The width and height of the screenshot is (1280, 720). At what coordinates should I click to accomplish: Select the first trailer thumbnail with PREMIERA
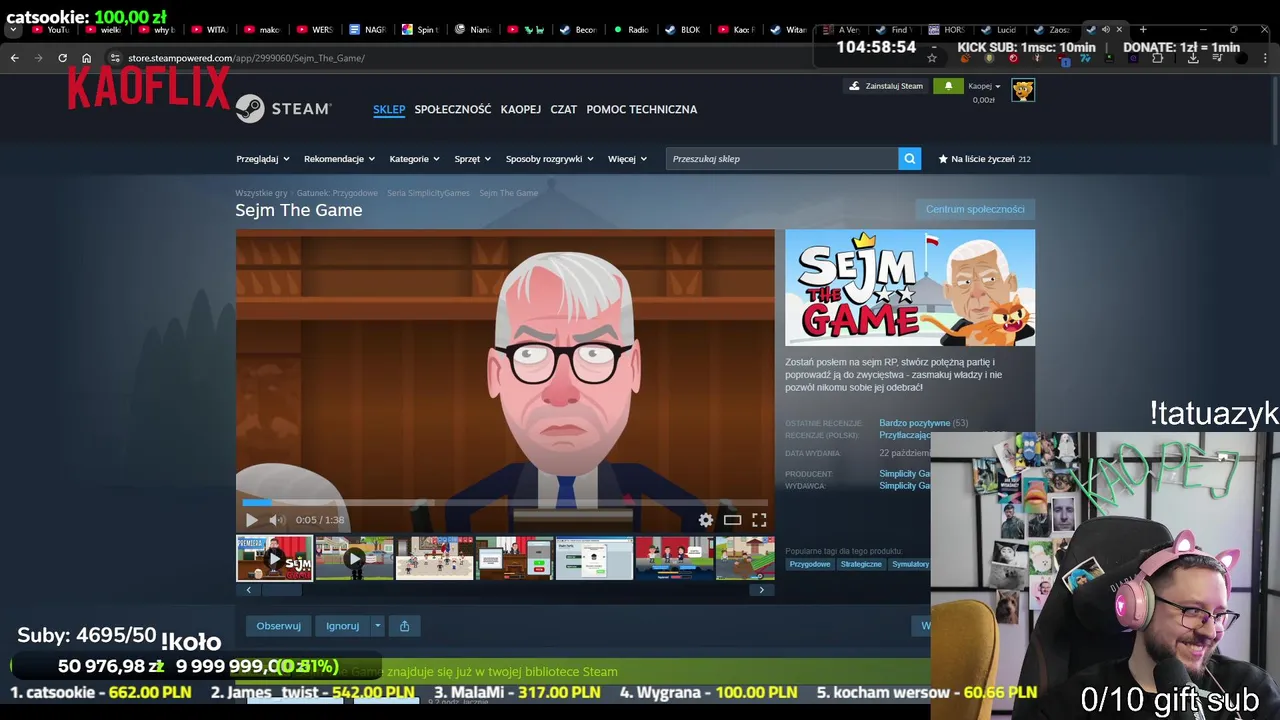pyautogui.click(x=274, y=558)
